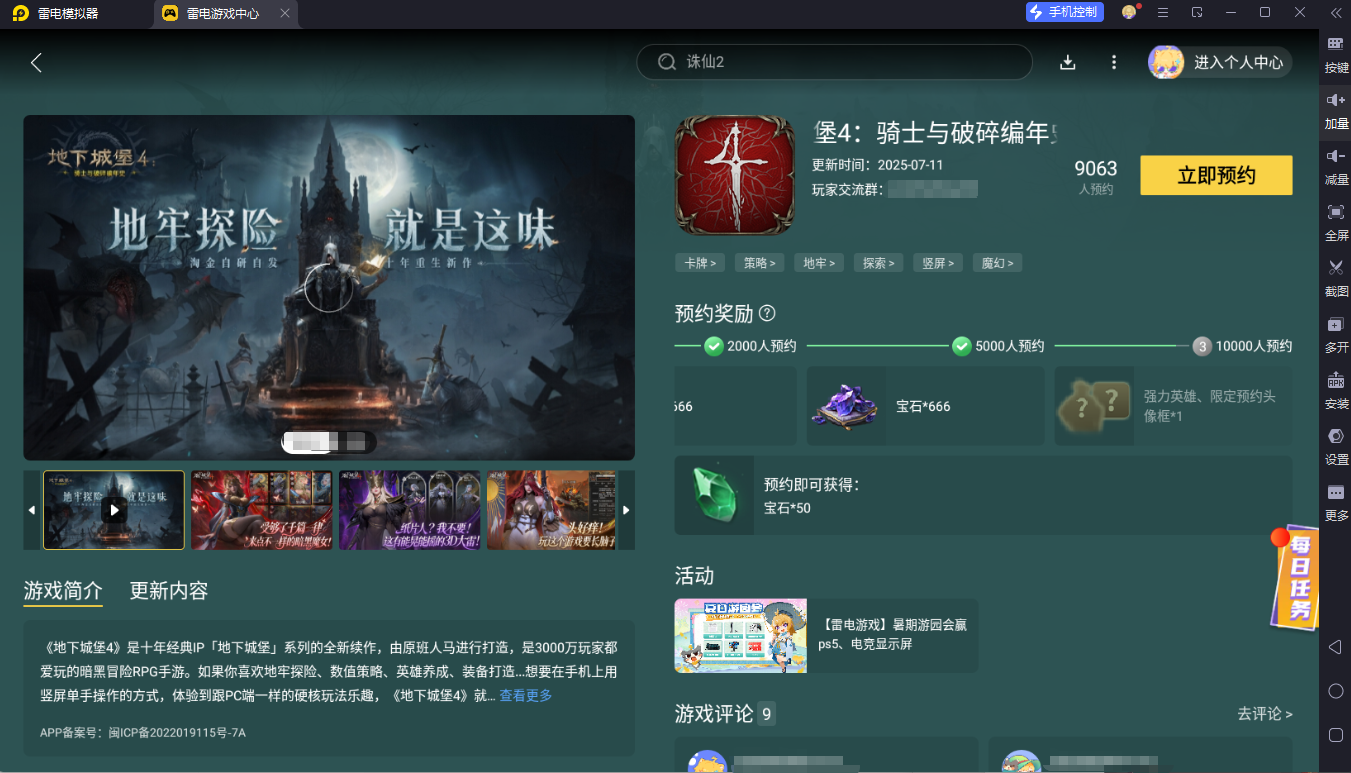Close the 雷电游戏中心 tab
Screen dimensions: 1351x773
[285, 13]
